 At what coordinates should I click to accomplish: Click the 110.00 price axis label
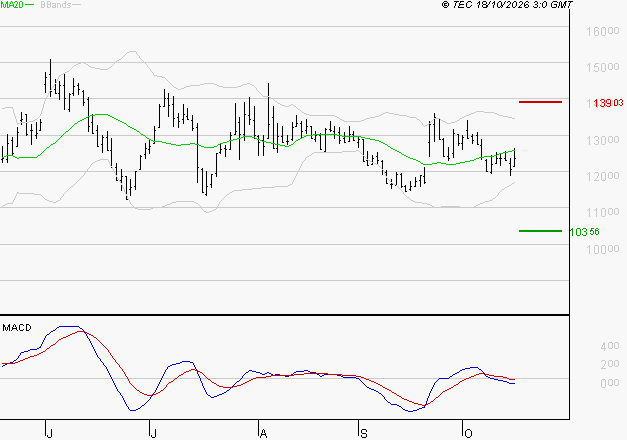(x=603, y=212)
